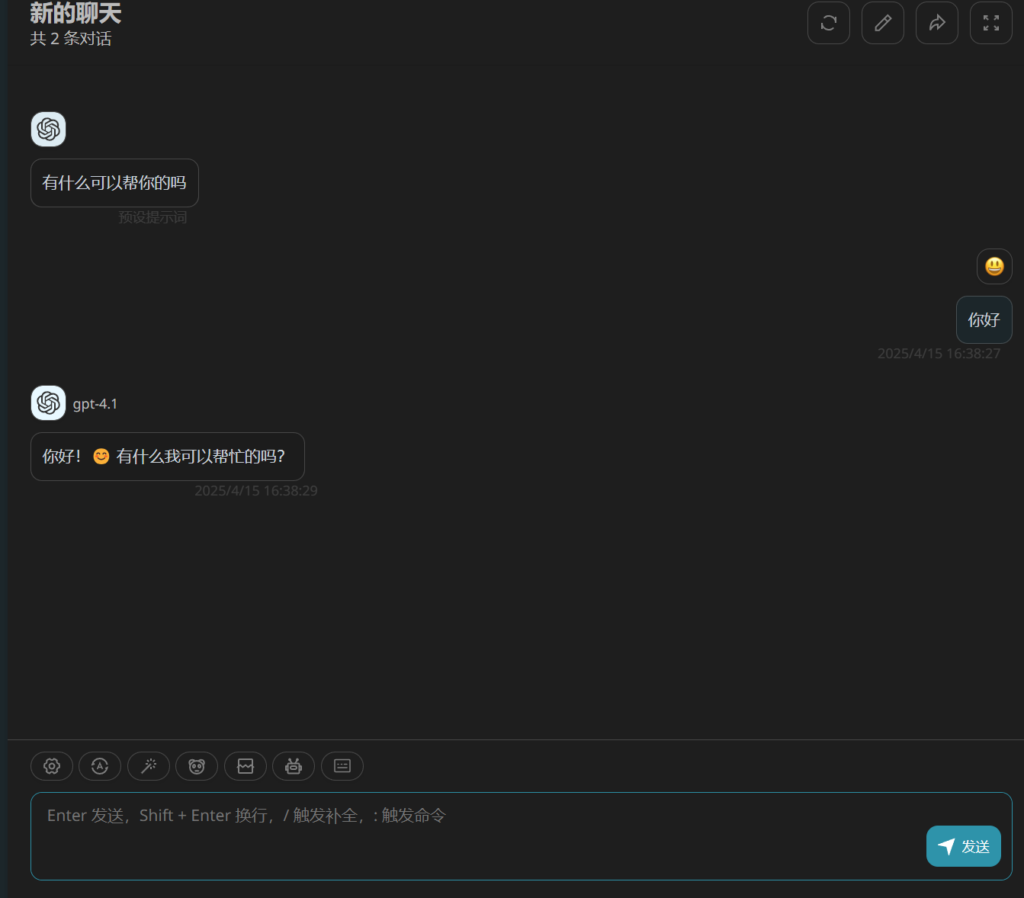Toggle fullscreen mode with the expand icon
Screen dimensions: 1024x898
coord(990,22)
